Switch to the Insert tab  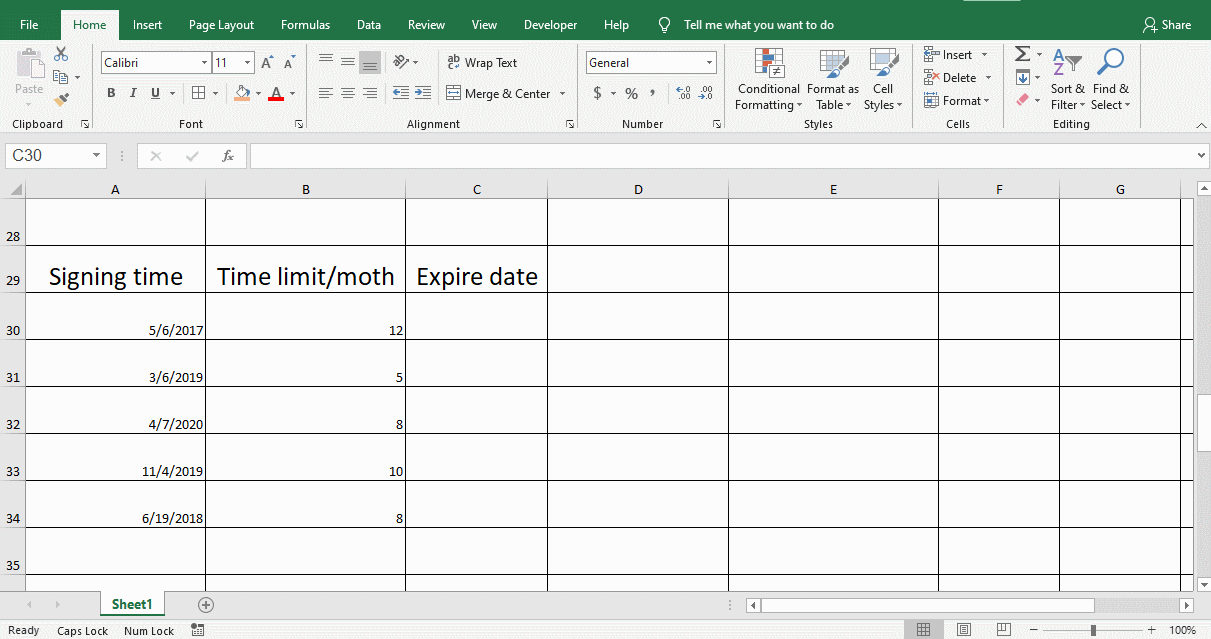click(x=147, y=25)
